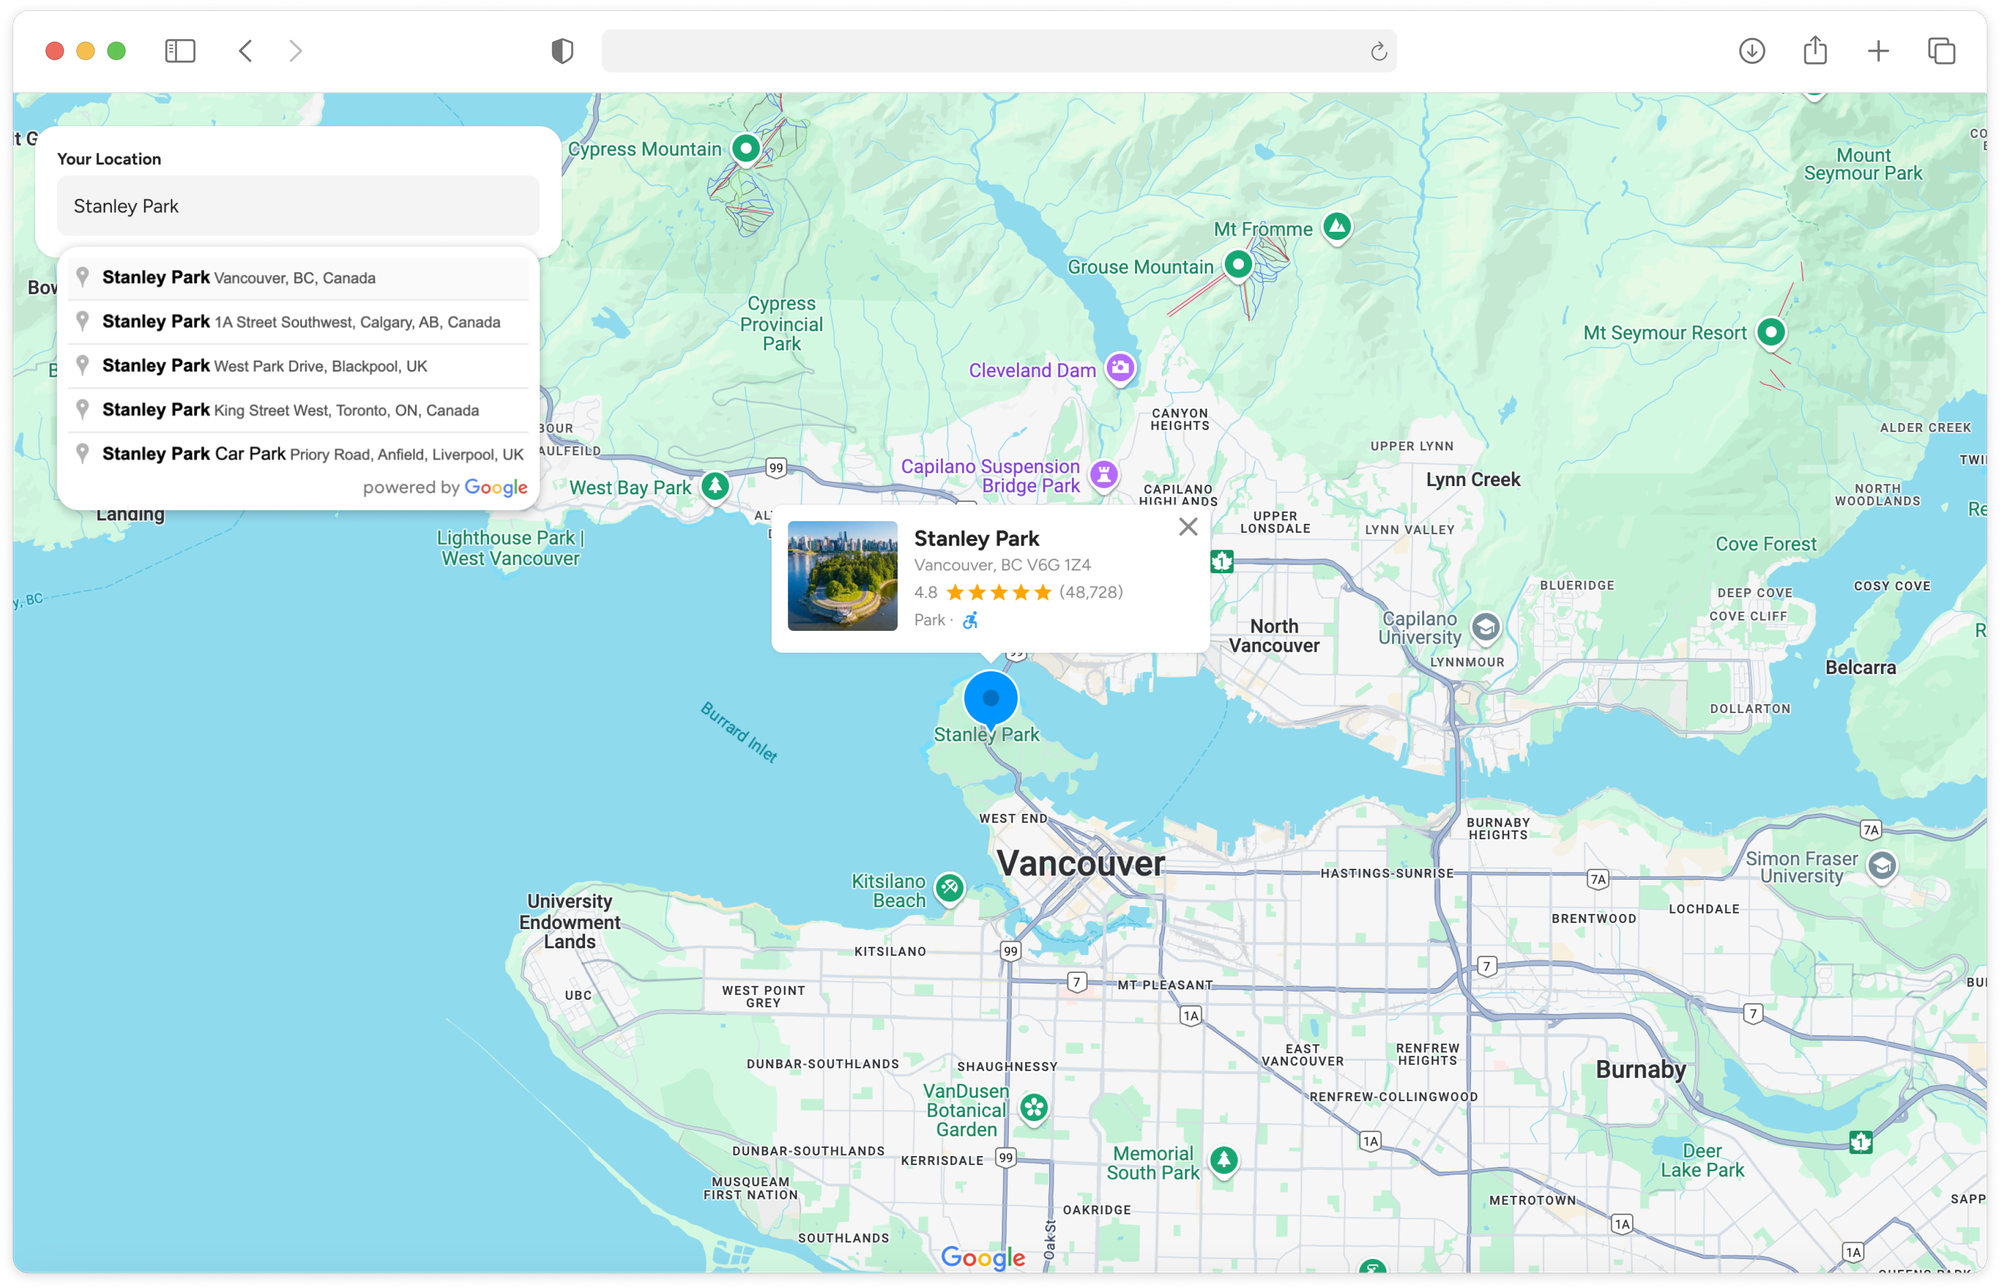Click the Grouse Mountain green park icon
This screenshot has width=2000, height=1288.
pos(1239,265)
